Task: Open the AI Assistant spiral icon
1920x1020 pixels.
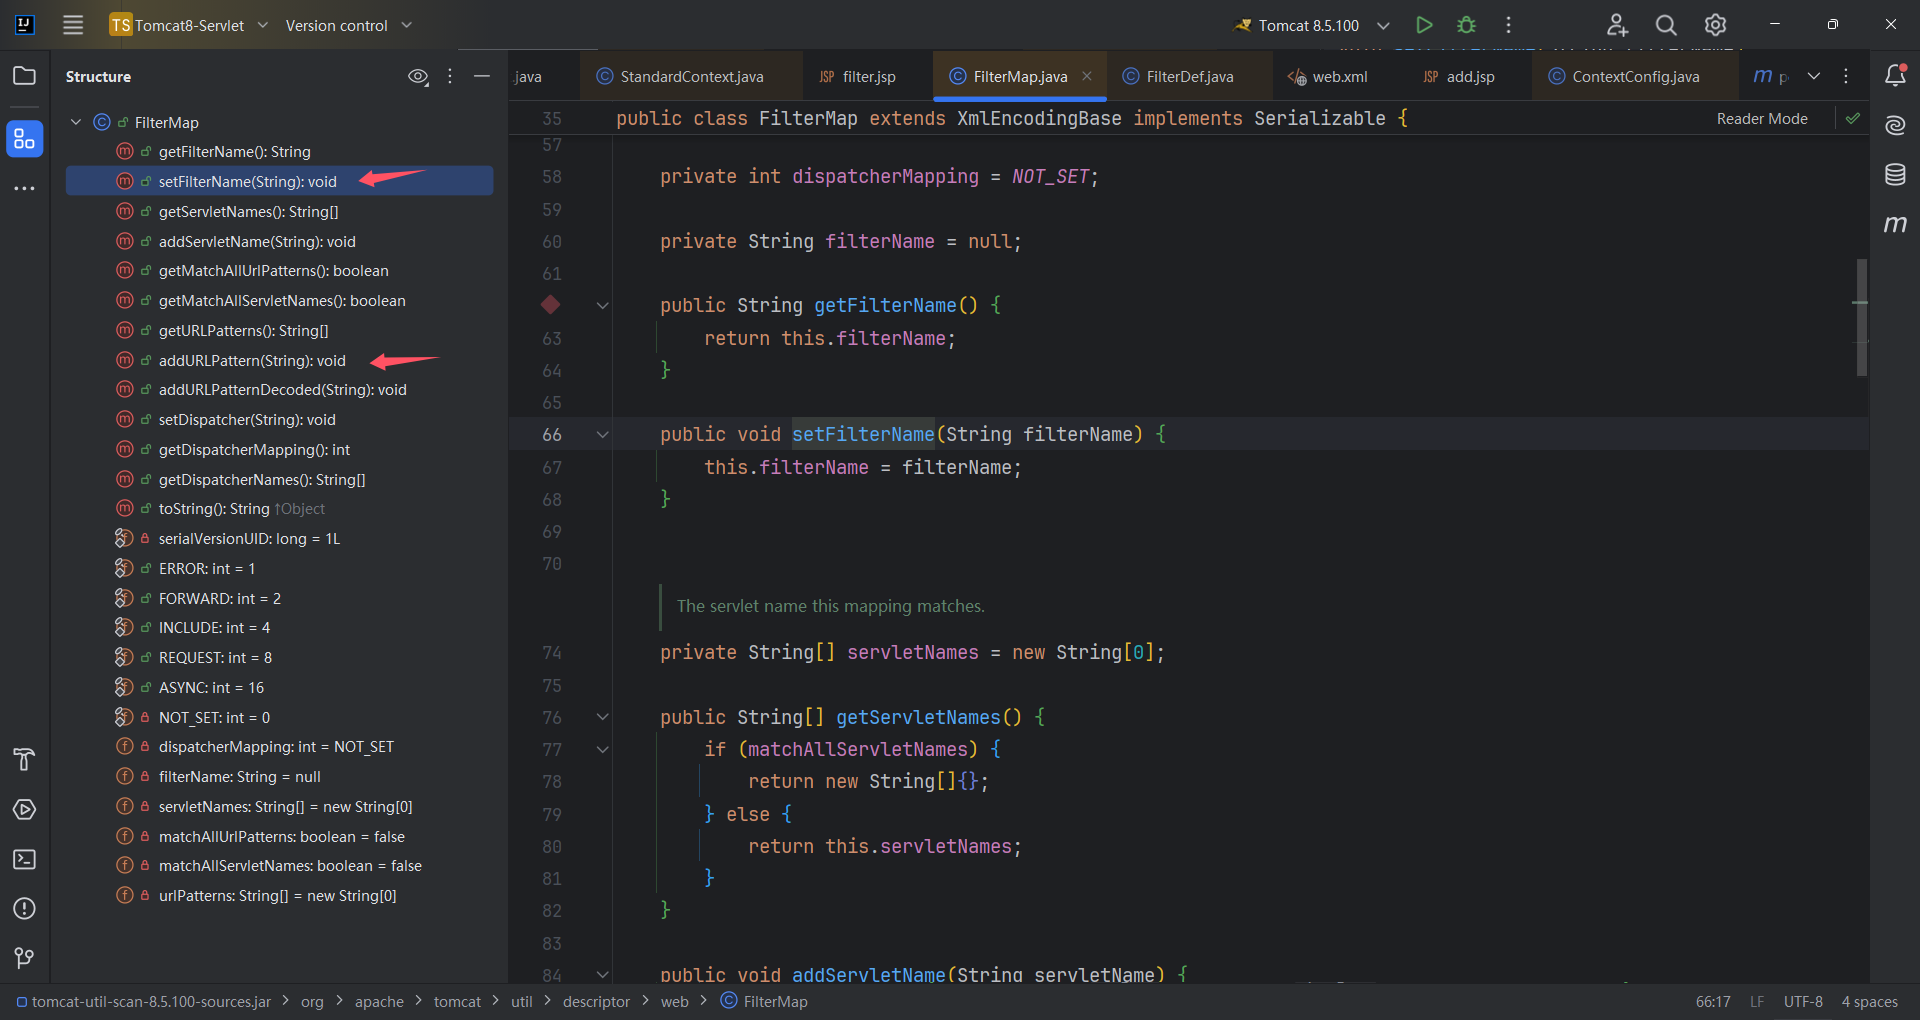Action: (1895, 125)
